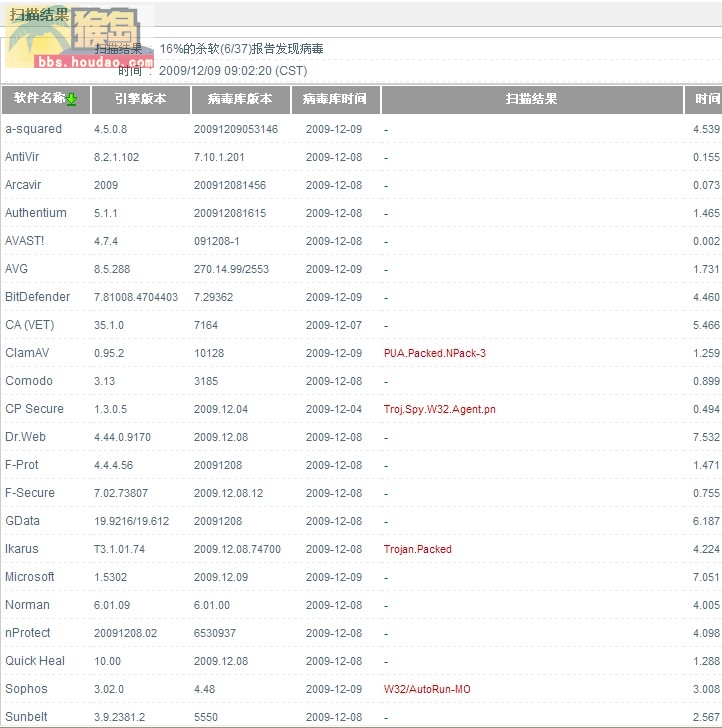
Task: Click the PUA.Packed.NPack-3 detection result
Action: click(435, 353)
